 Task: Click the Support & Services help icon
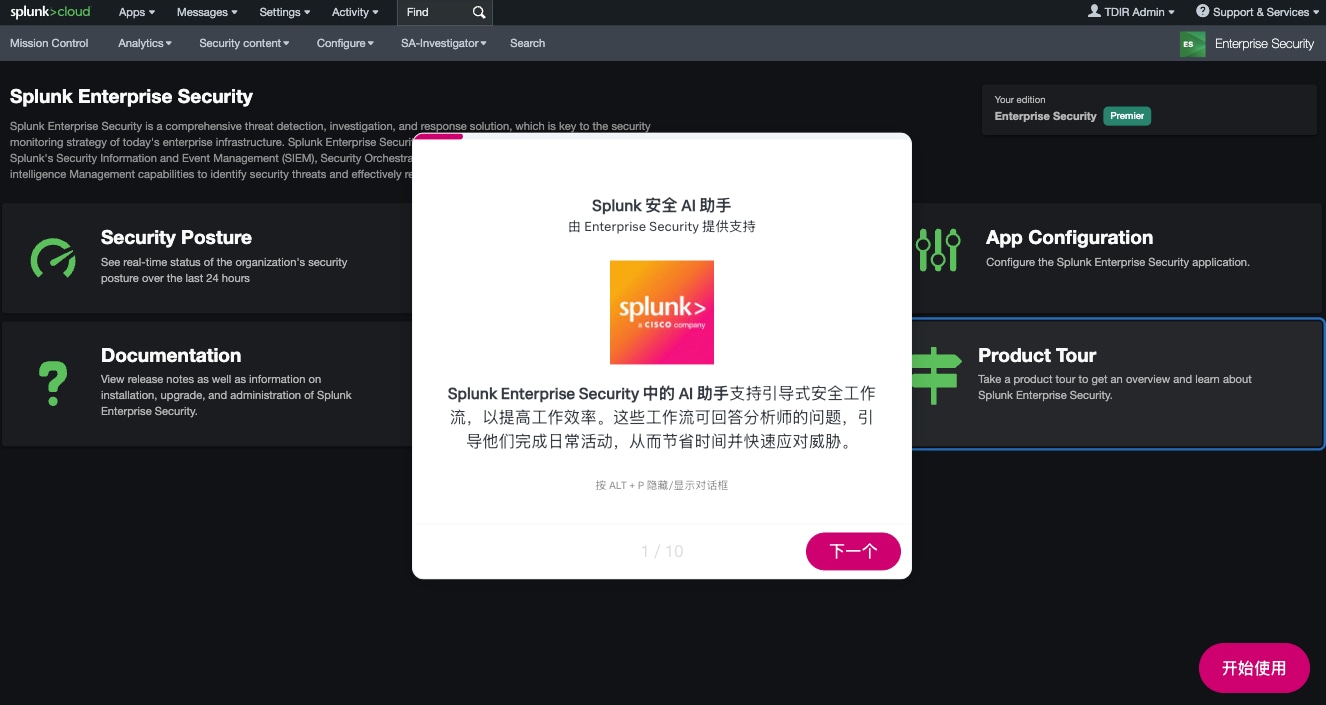coord(1202,11)
